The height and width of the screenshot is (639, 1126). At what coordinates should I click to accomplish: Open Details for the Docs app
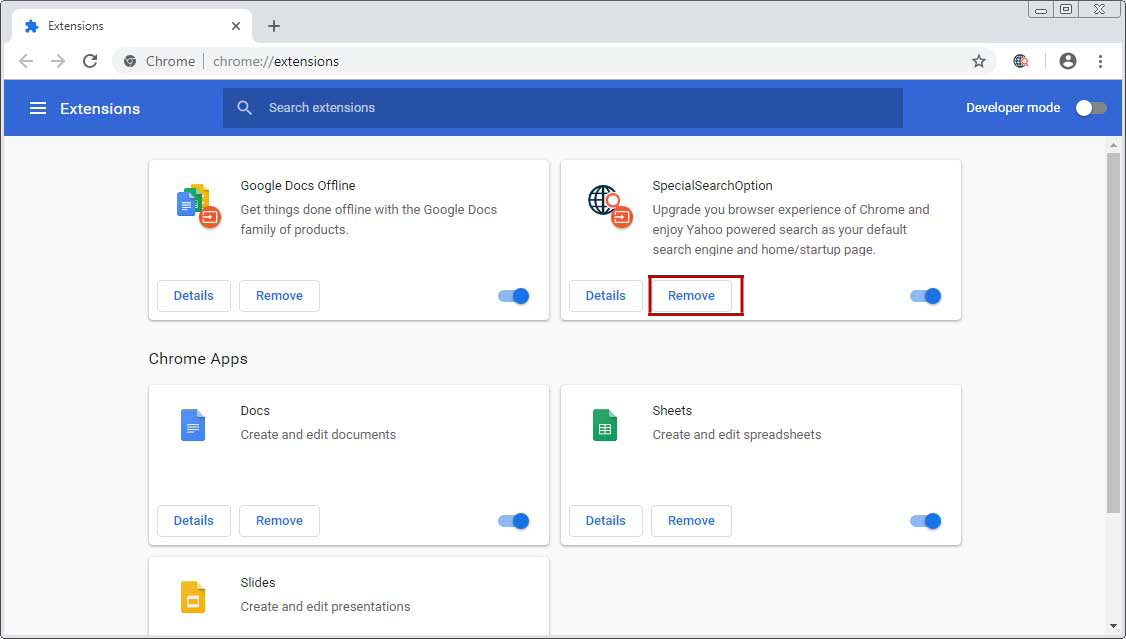(194, 521)
